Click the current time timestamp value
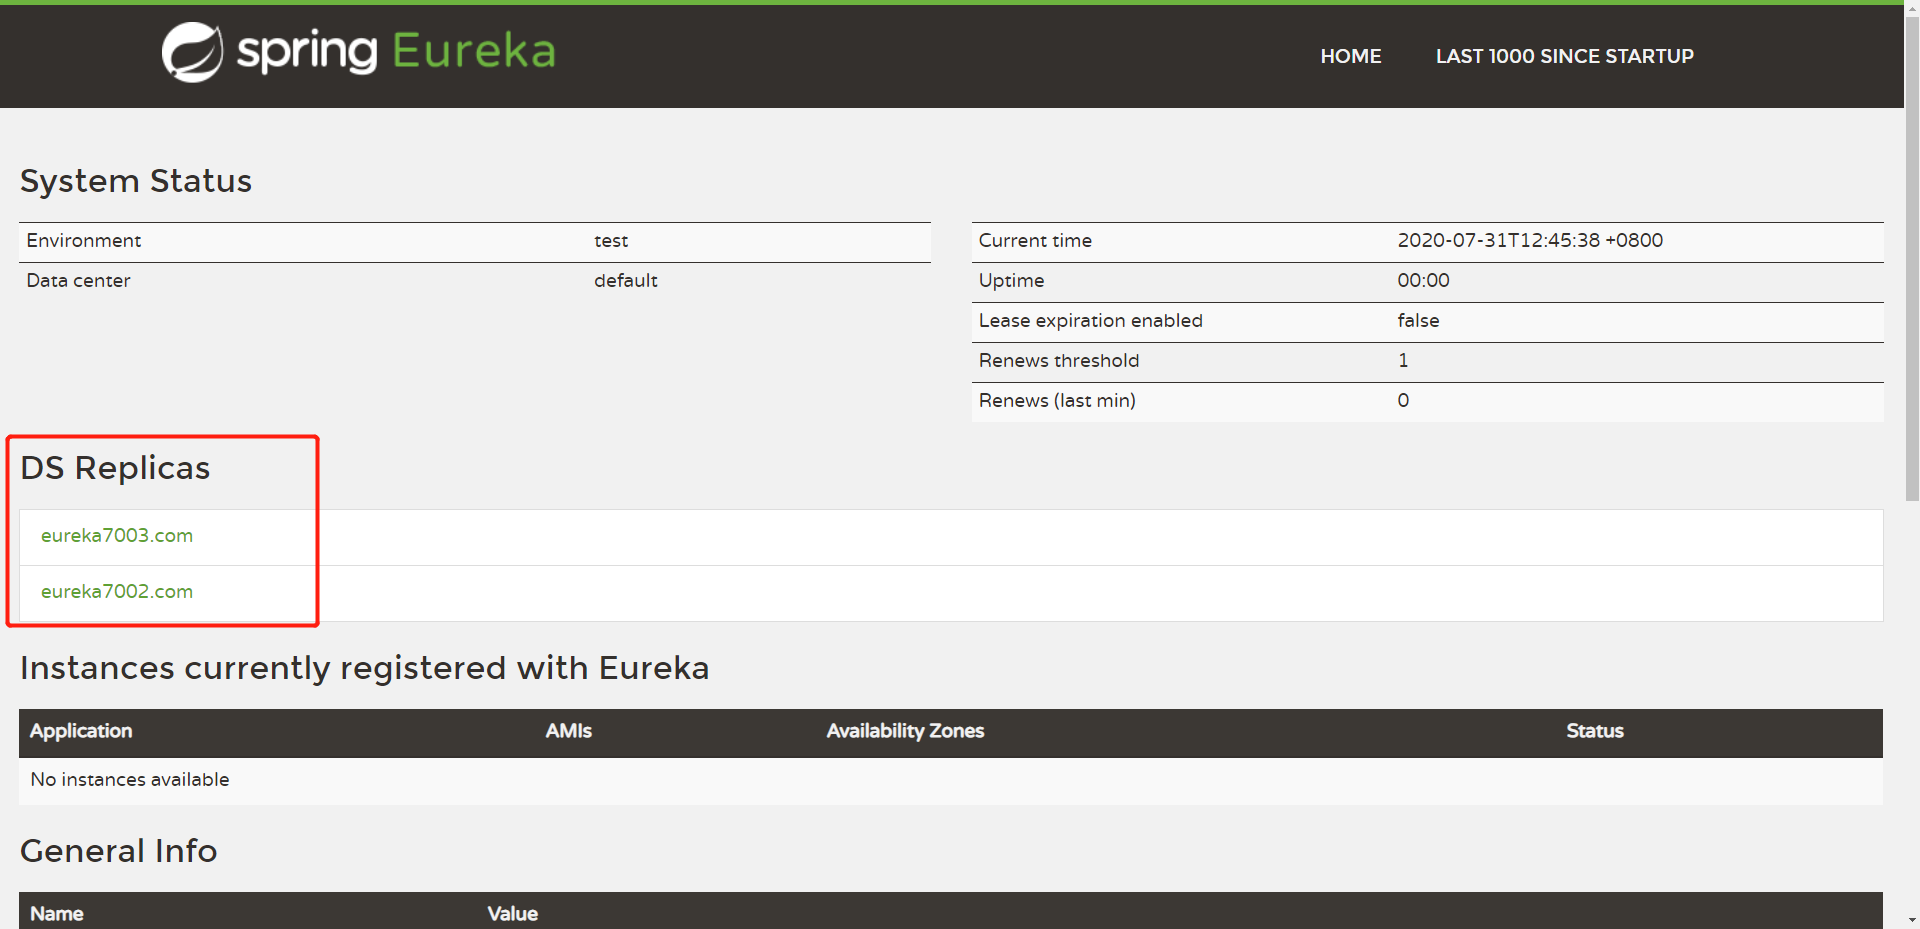1920x929 pixels. coord(1529,241)
